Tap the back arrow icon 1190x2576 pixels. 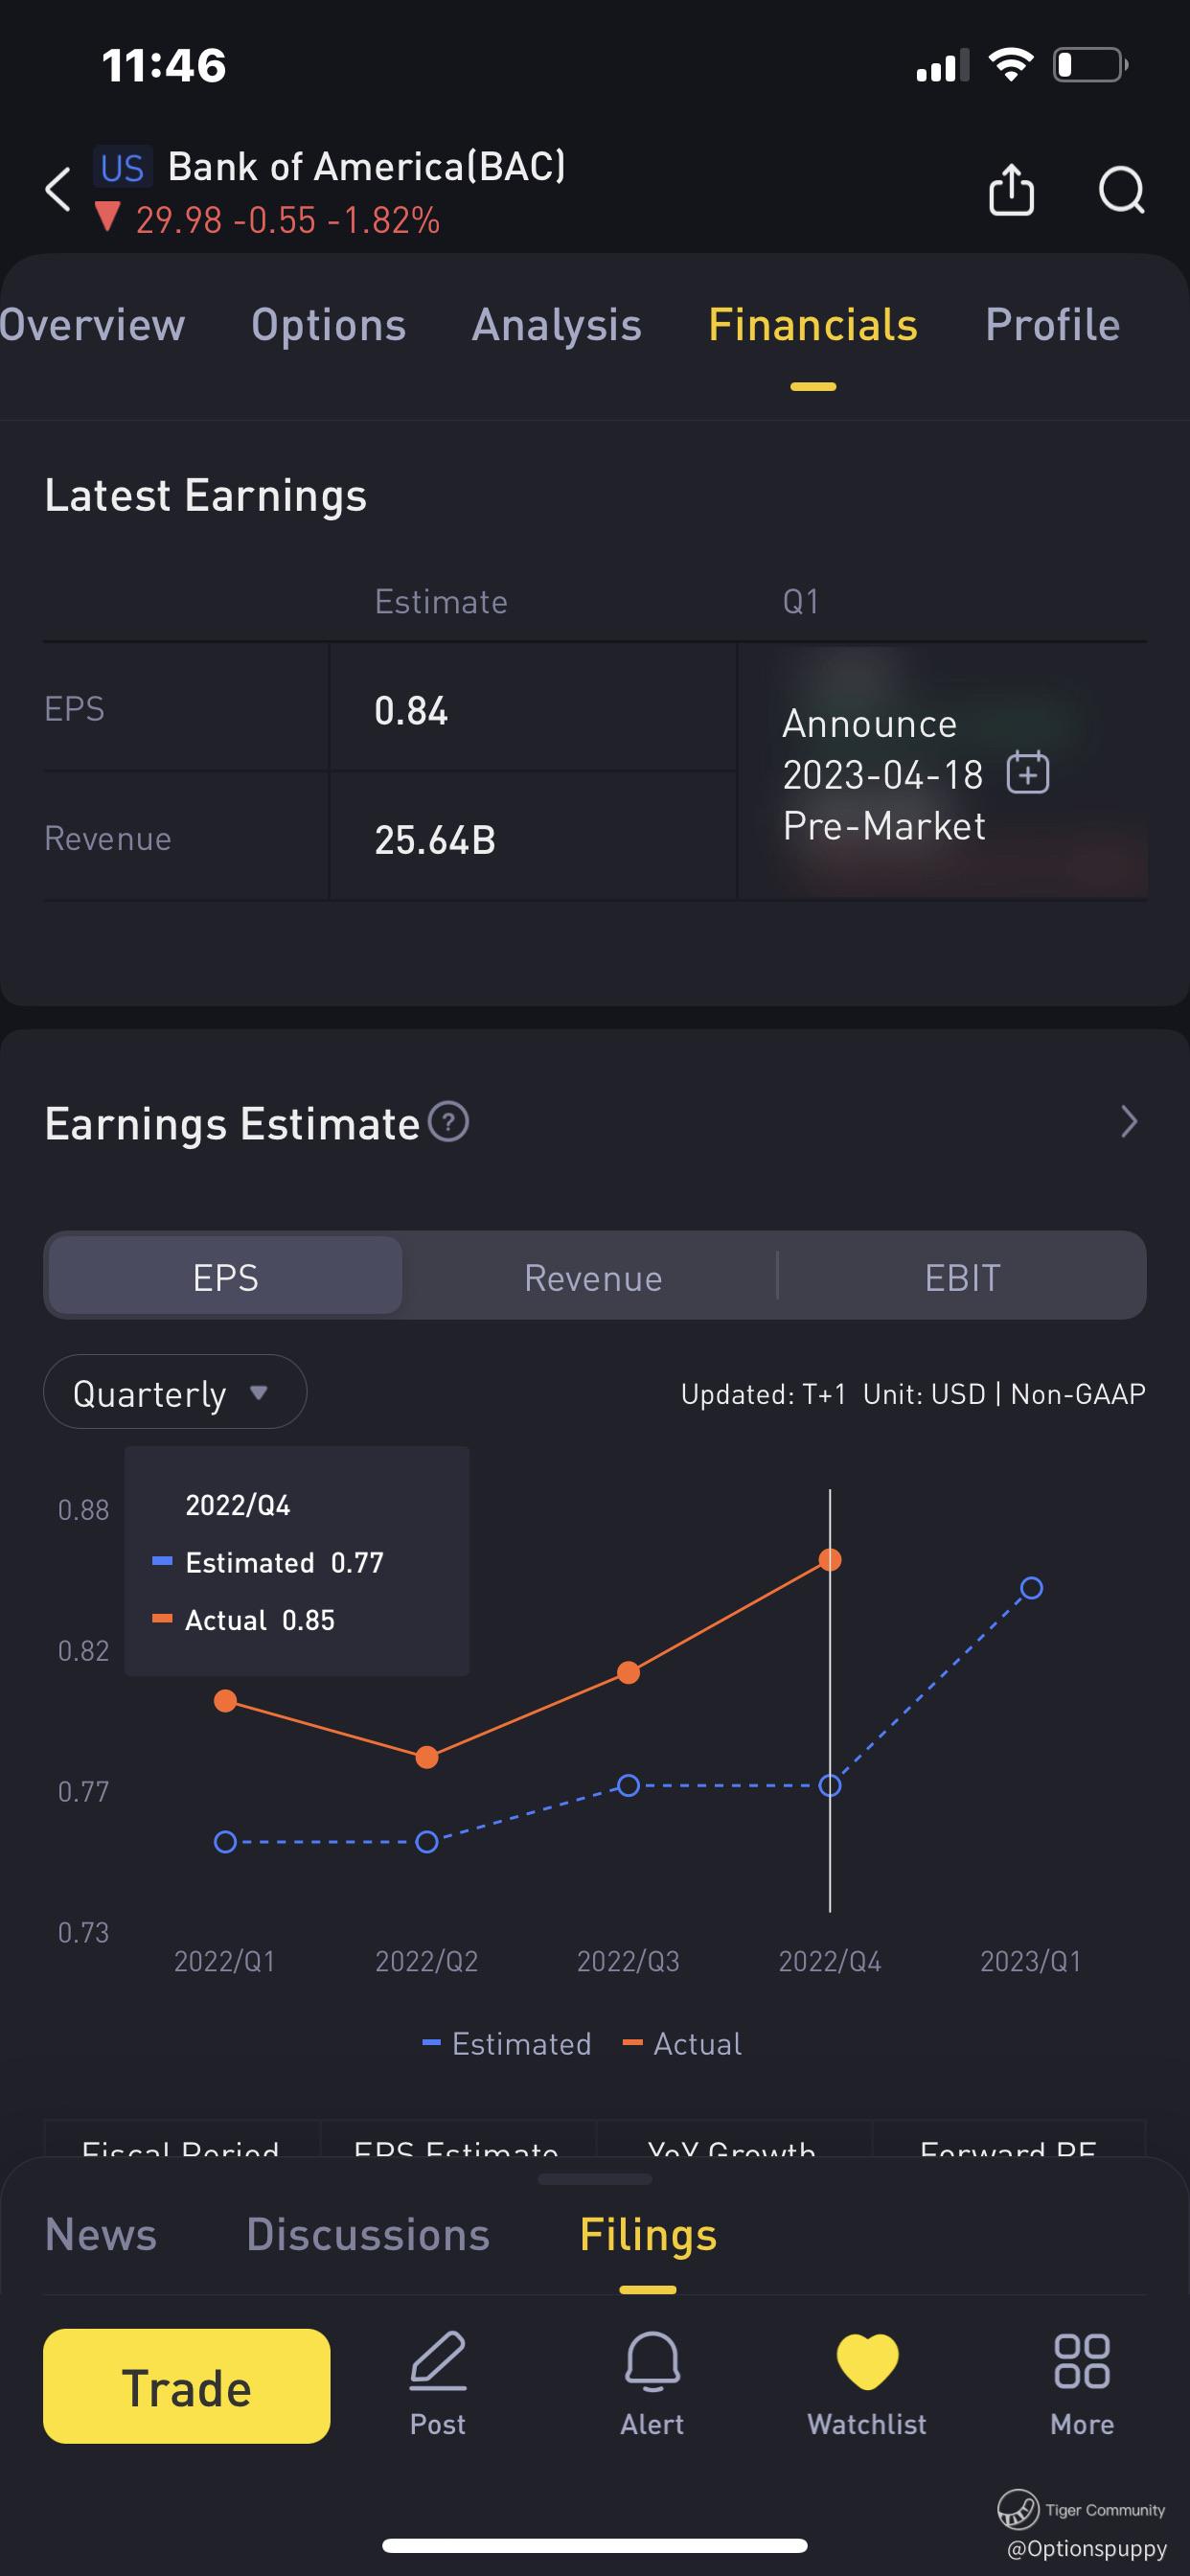(59, 189)
